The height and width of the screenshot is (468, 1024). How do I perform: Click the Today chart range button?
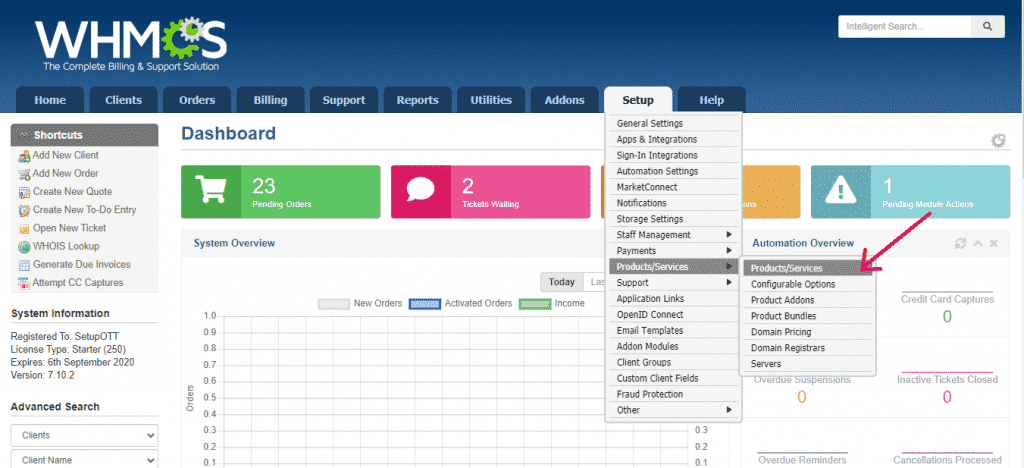point(562,282)
